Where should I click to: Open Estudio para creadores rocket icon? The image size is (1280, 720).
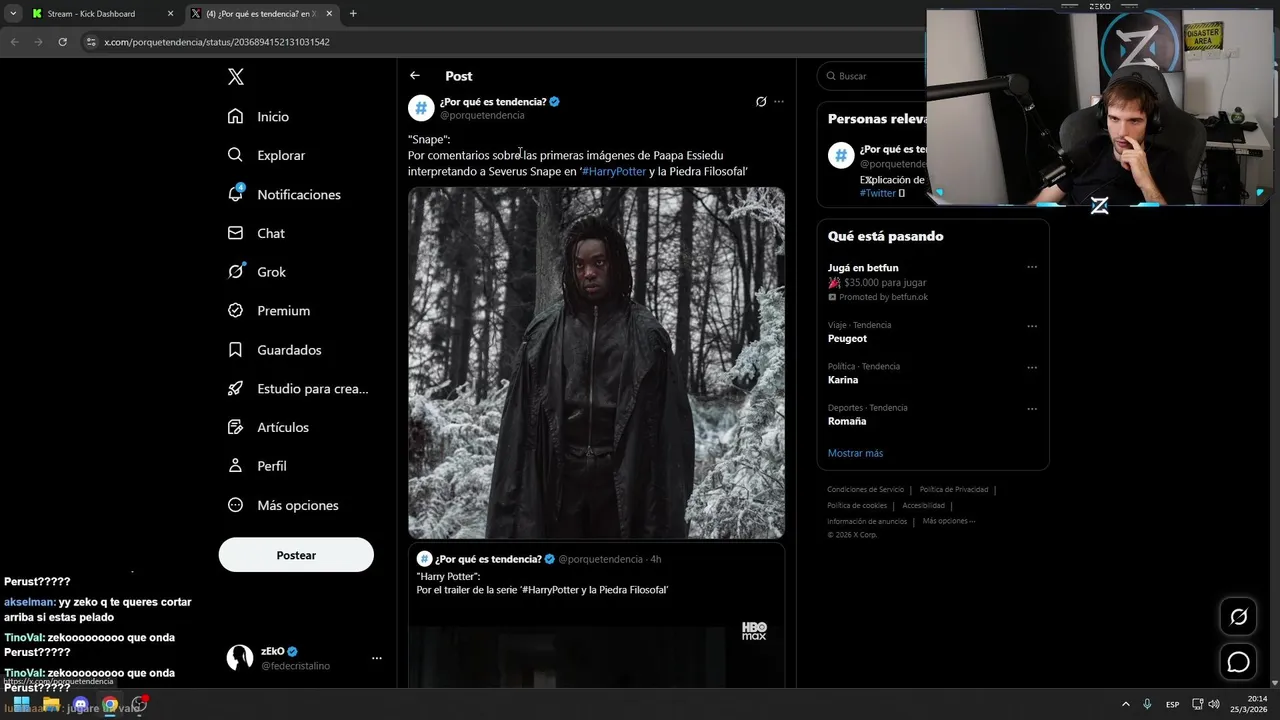(x=235, y=388)
